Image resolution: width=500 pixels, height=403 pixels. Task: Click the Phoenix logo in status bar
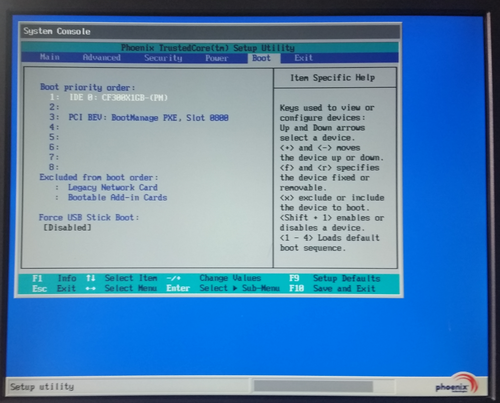coord(456,384)
